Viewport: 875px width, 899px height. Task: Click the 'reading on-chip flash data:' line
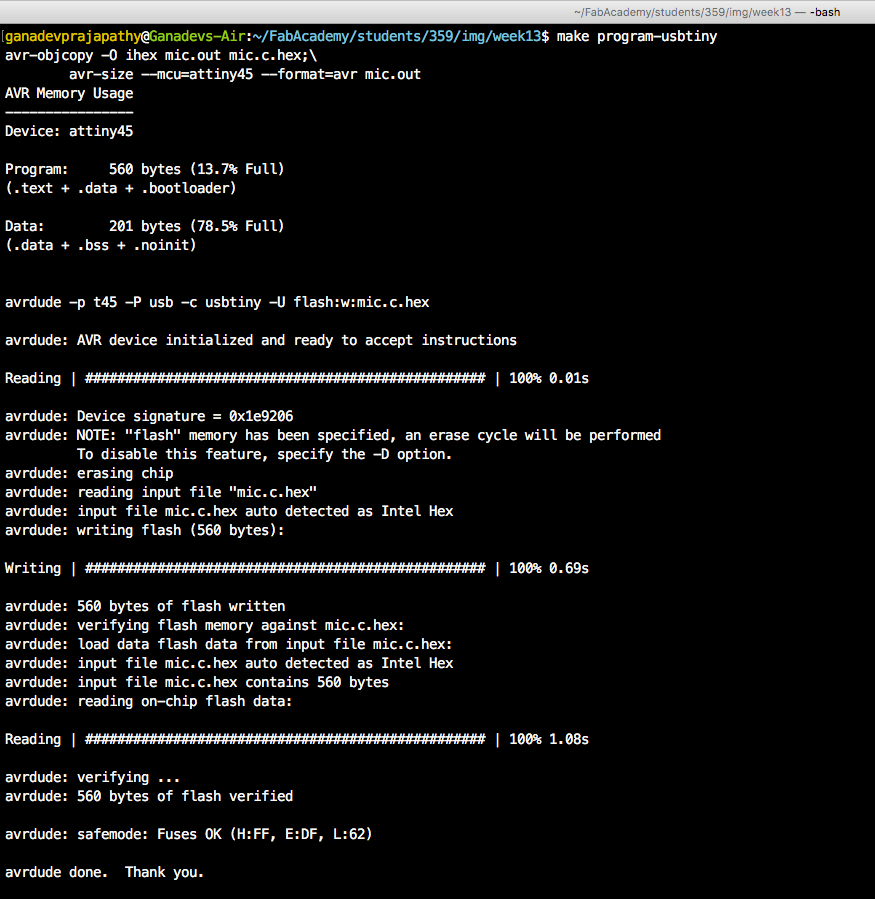tap(149, 701)
